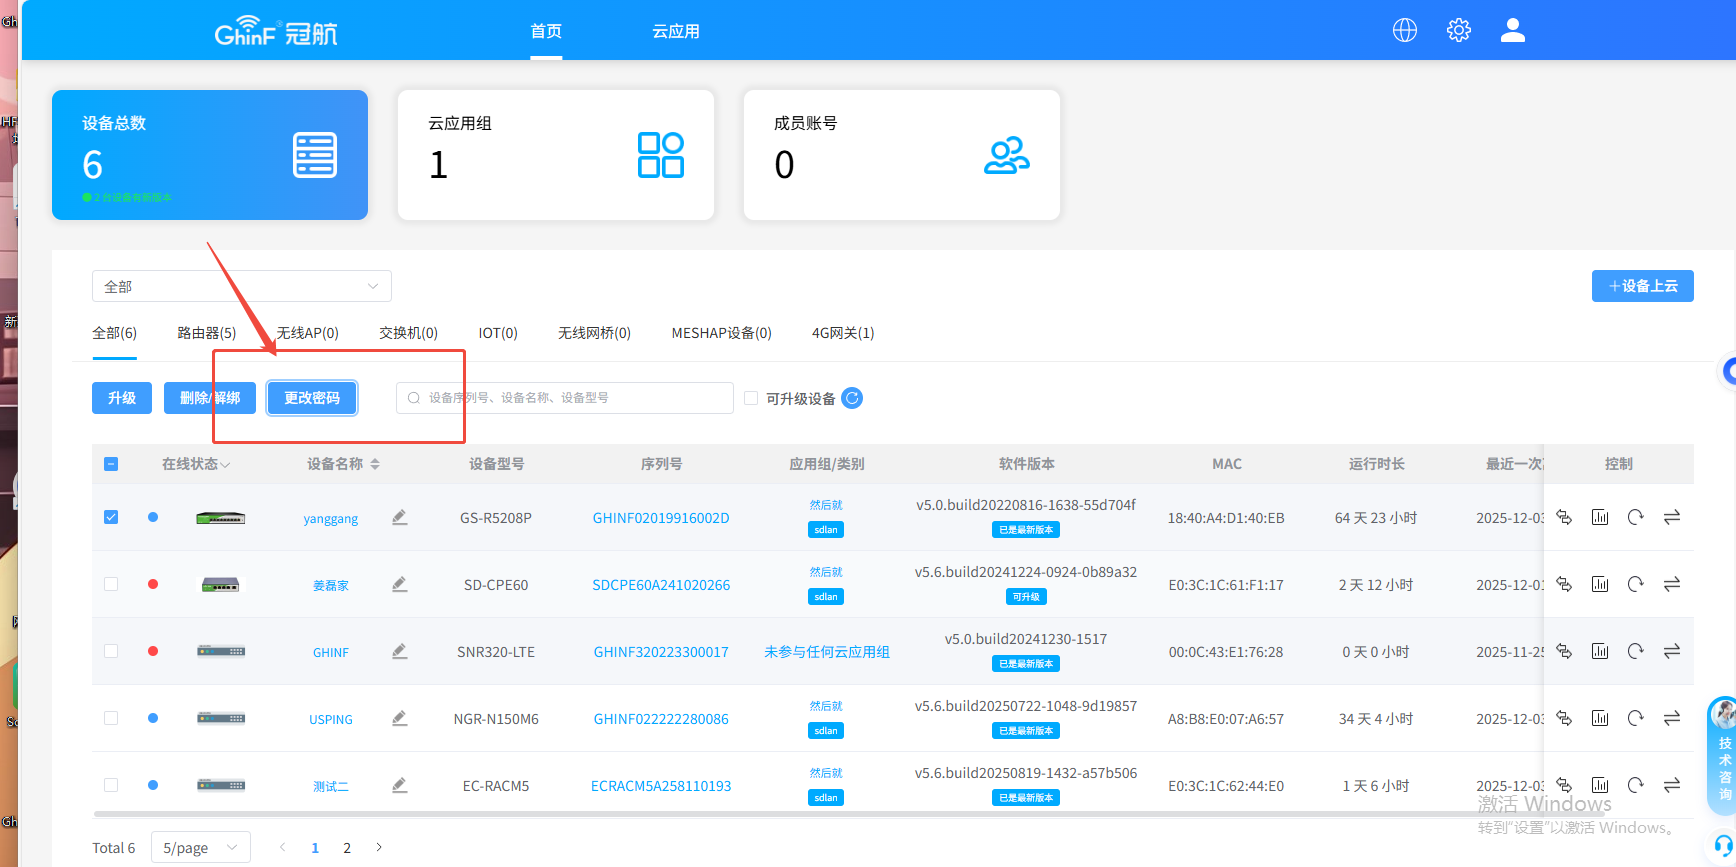
Task: Click the globe language icon in header
Action: [x=1405, y=30]
